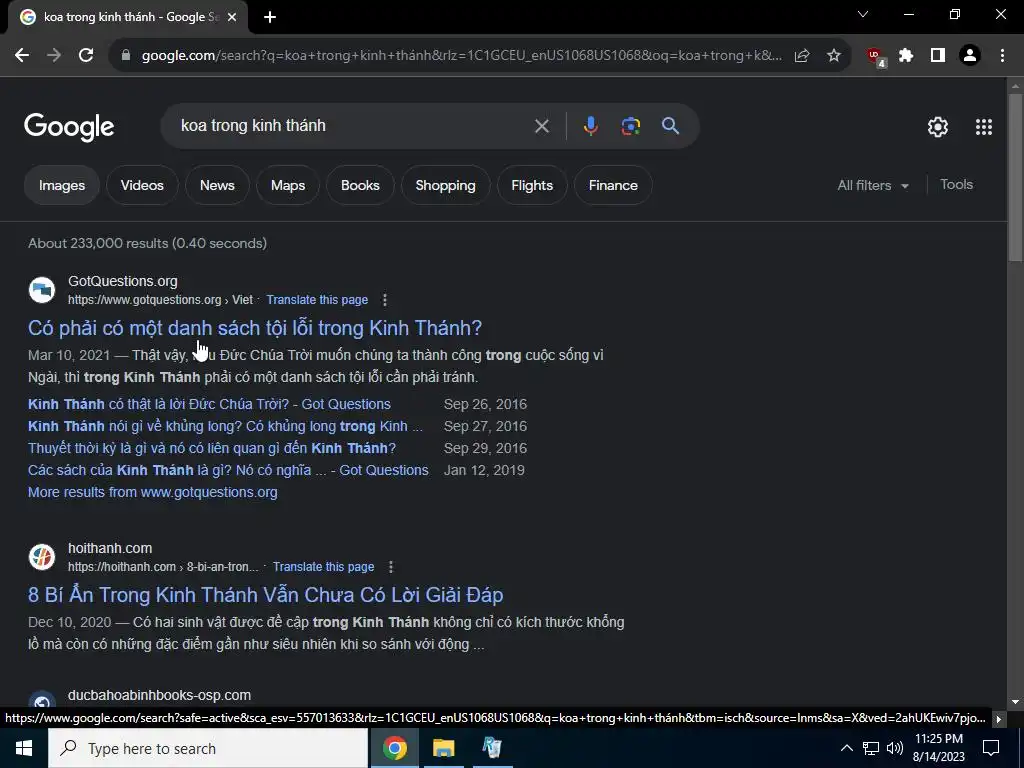The height and width of the screenshot is (768, 1024).
Task: Open the volume tray icon
Action: (894, 748)
